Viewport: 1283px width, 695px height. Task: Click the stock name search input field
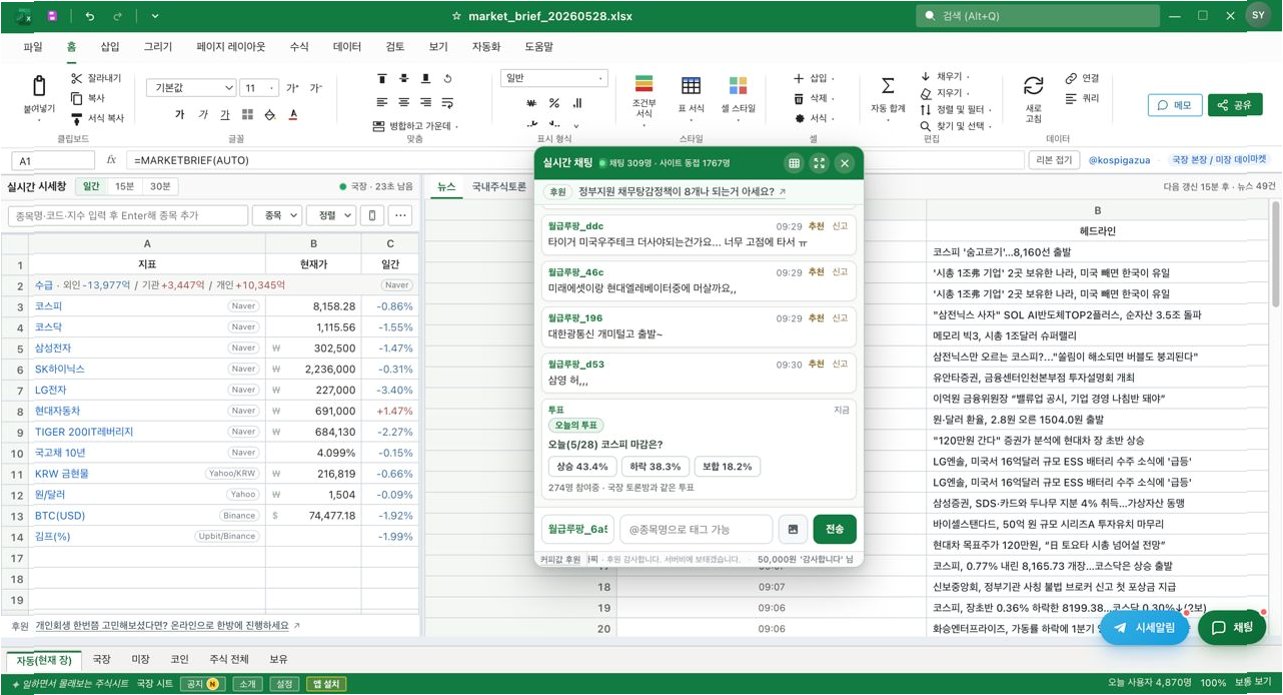click(x=127, y=215)
